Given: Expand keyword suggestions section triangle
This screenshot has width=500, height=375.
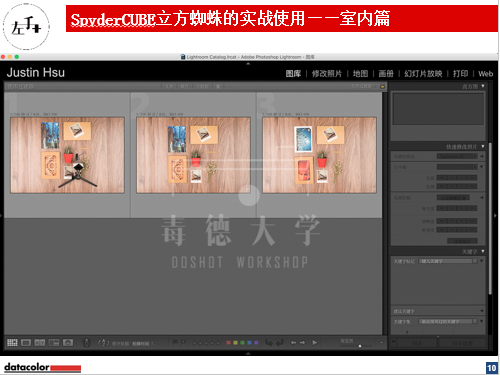Looking at the screenshot, I should pyautogui.click(x=482, y=311).
